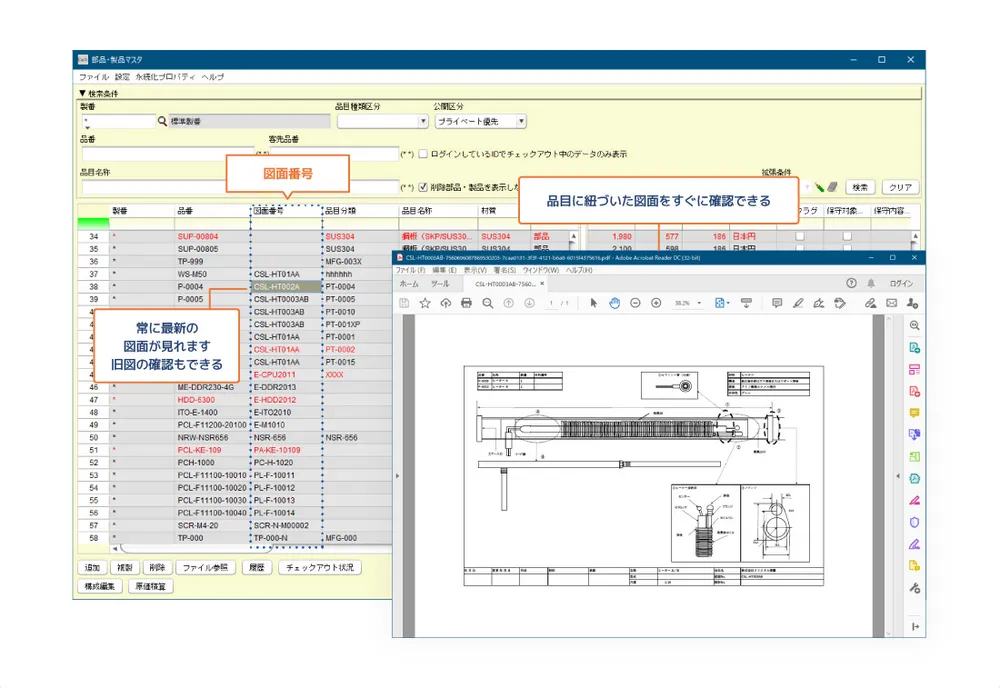Select the arrow selection tool in Acrobat
The image size is (1000, 688).
(594, 304)
